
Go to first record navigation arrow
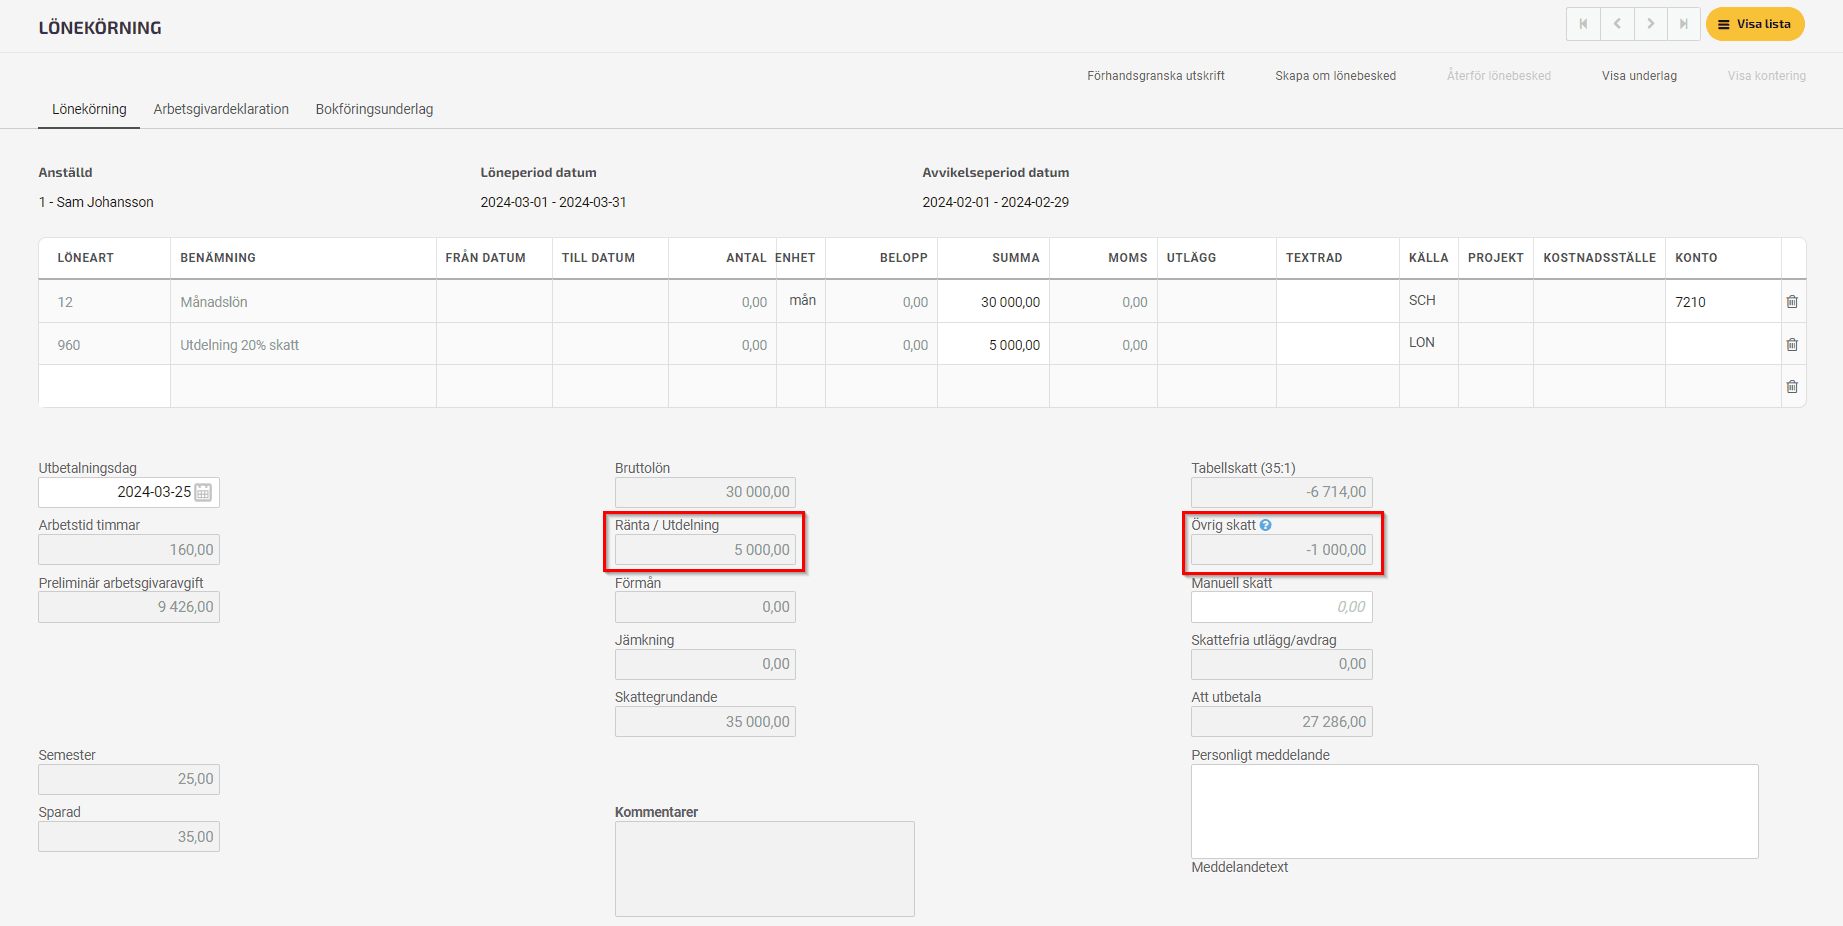(x=1583, y=24)
